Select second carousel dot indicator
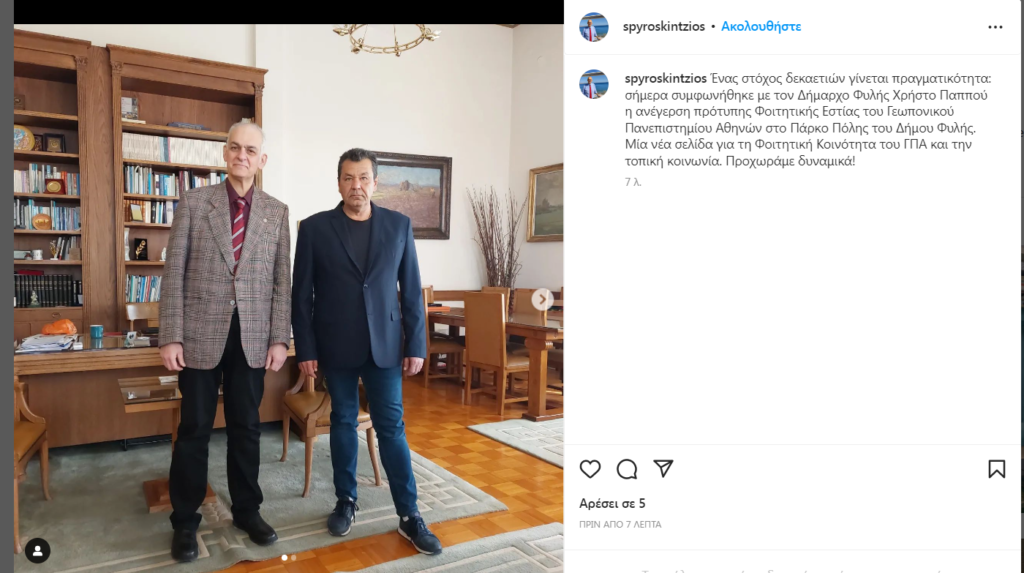1024x573 pixels. (294, 558)
